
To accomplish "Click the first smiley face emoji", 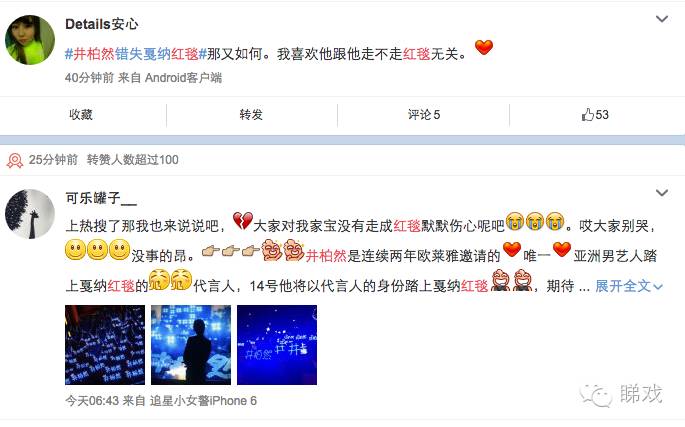I will pos(75,250).
